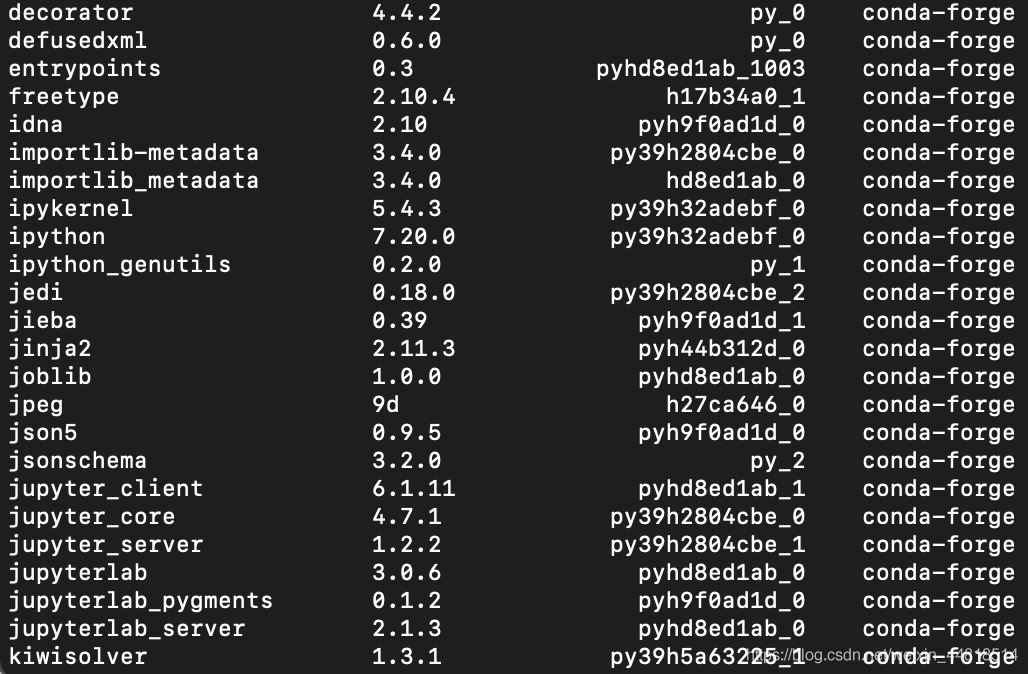
Task: Select the defusedxml package name
Action: [x=77, y=41]
